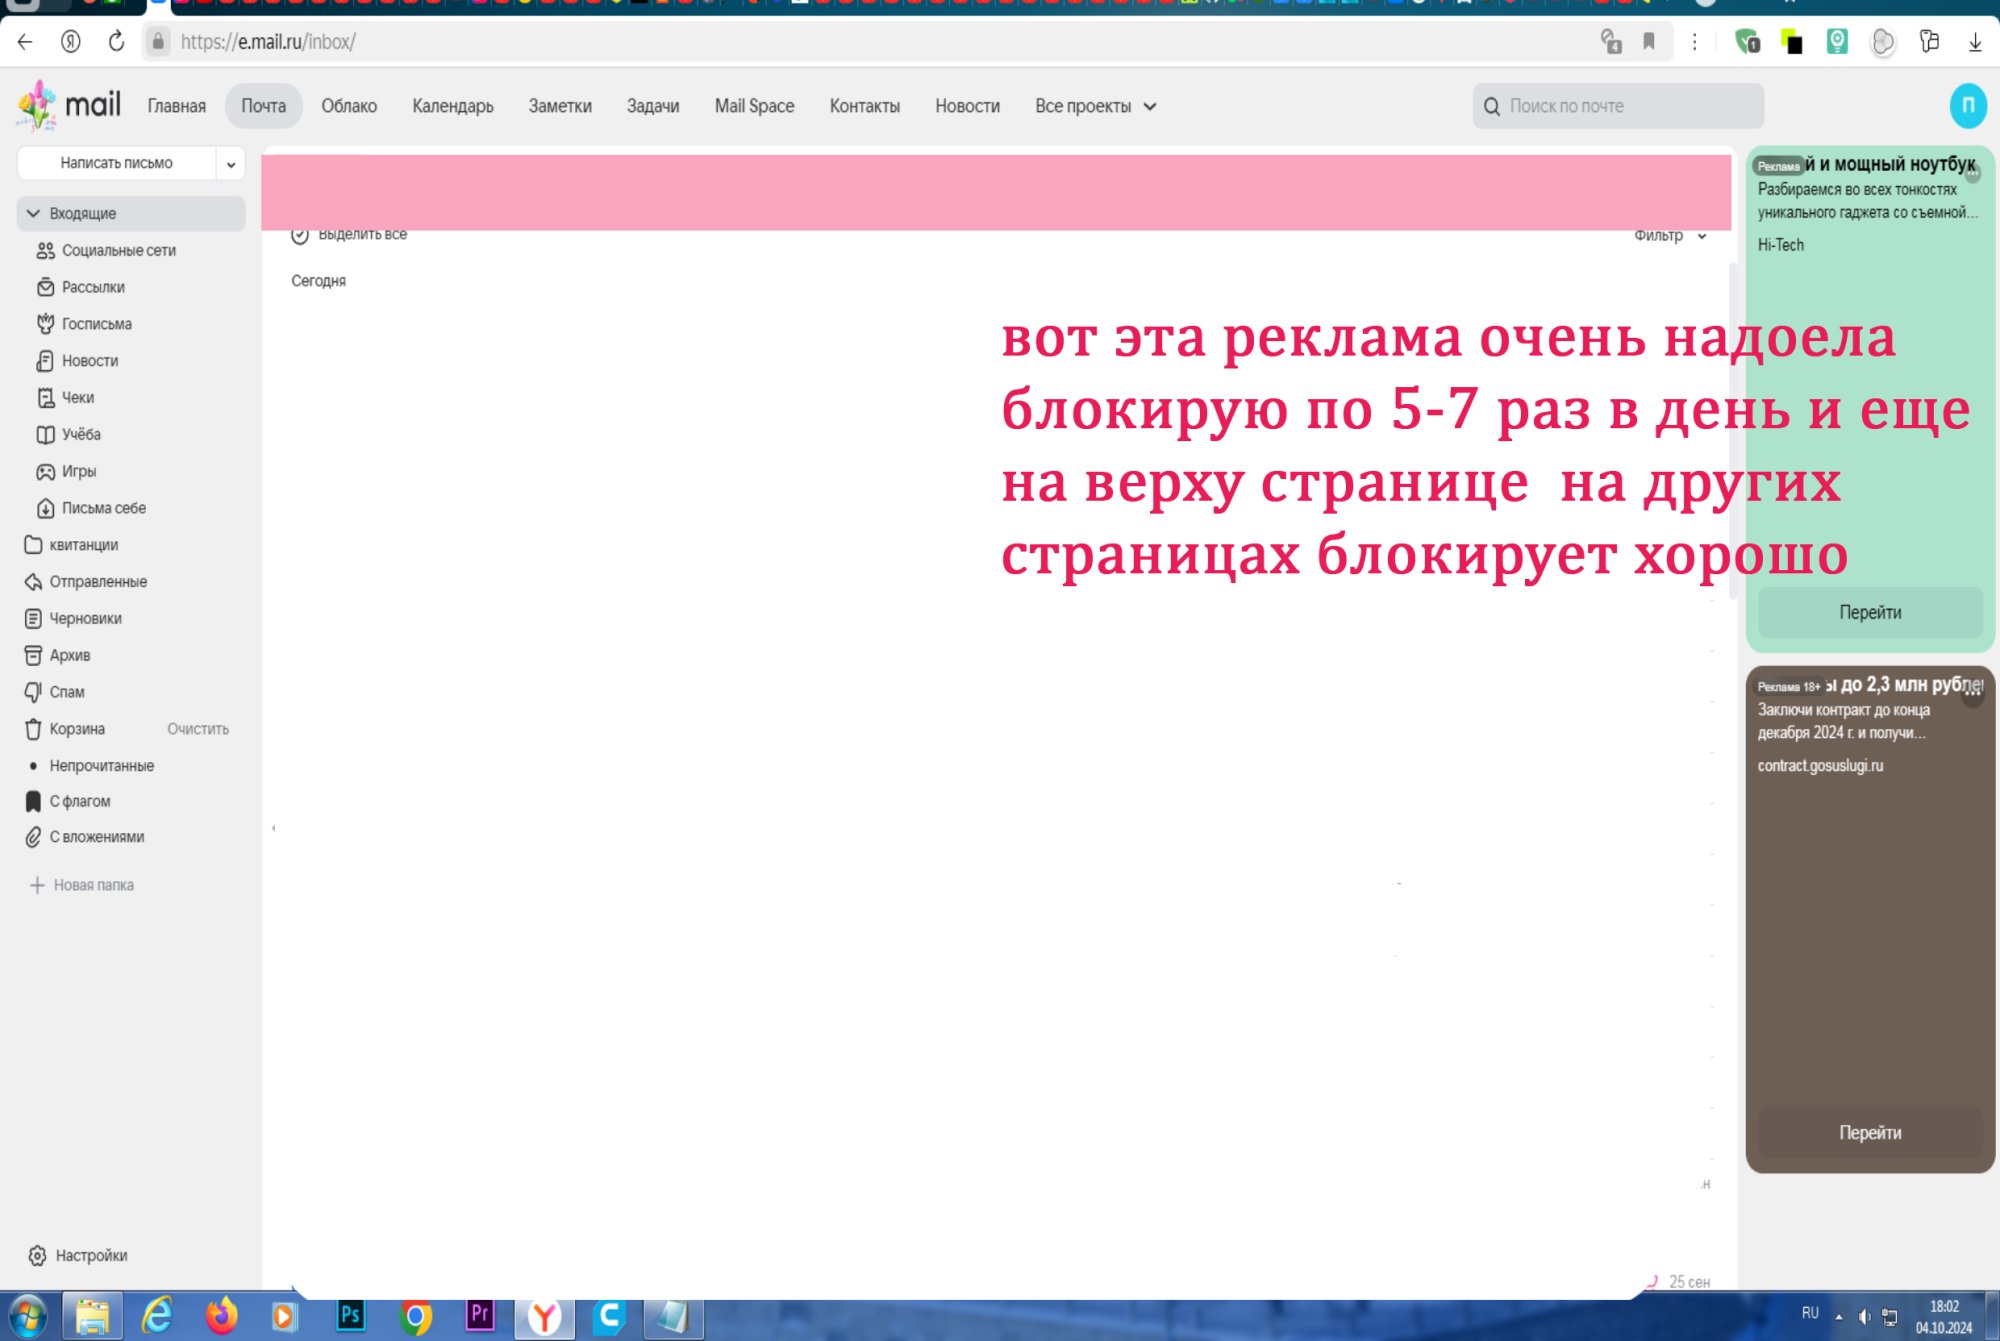The width and height of the screenshot is (2000, 1341).
Task: Launch Photoshop from the taskbar
Action: (349, 1317)
